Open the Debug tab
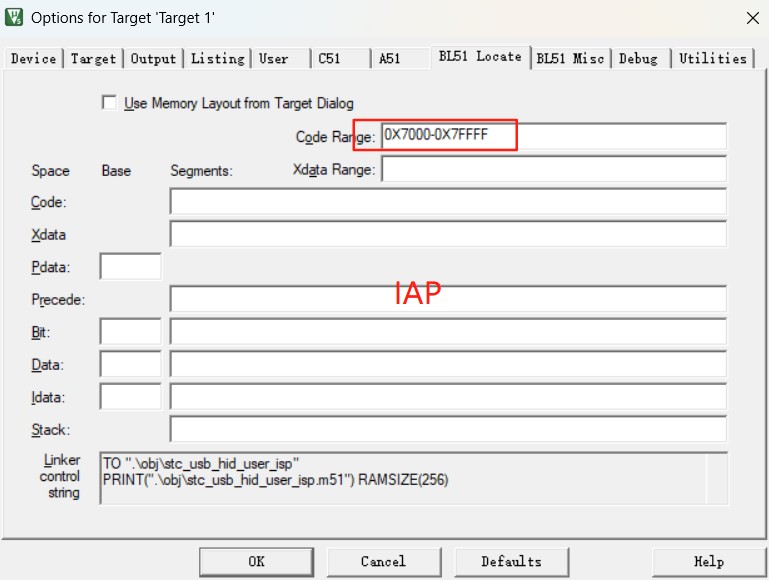The height and width of the screenshot is (580, 769). (x=638, y=58)
